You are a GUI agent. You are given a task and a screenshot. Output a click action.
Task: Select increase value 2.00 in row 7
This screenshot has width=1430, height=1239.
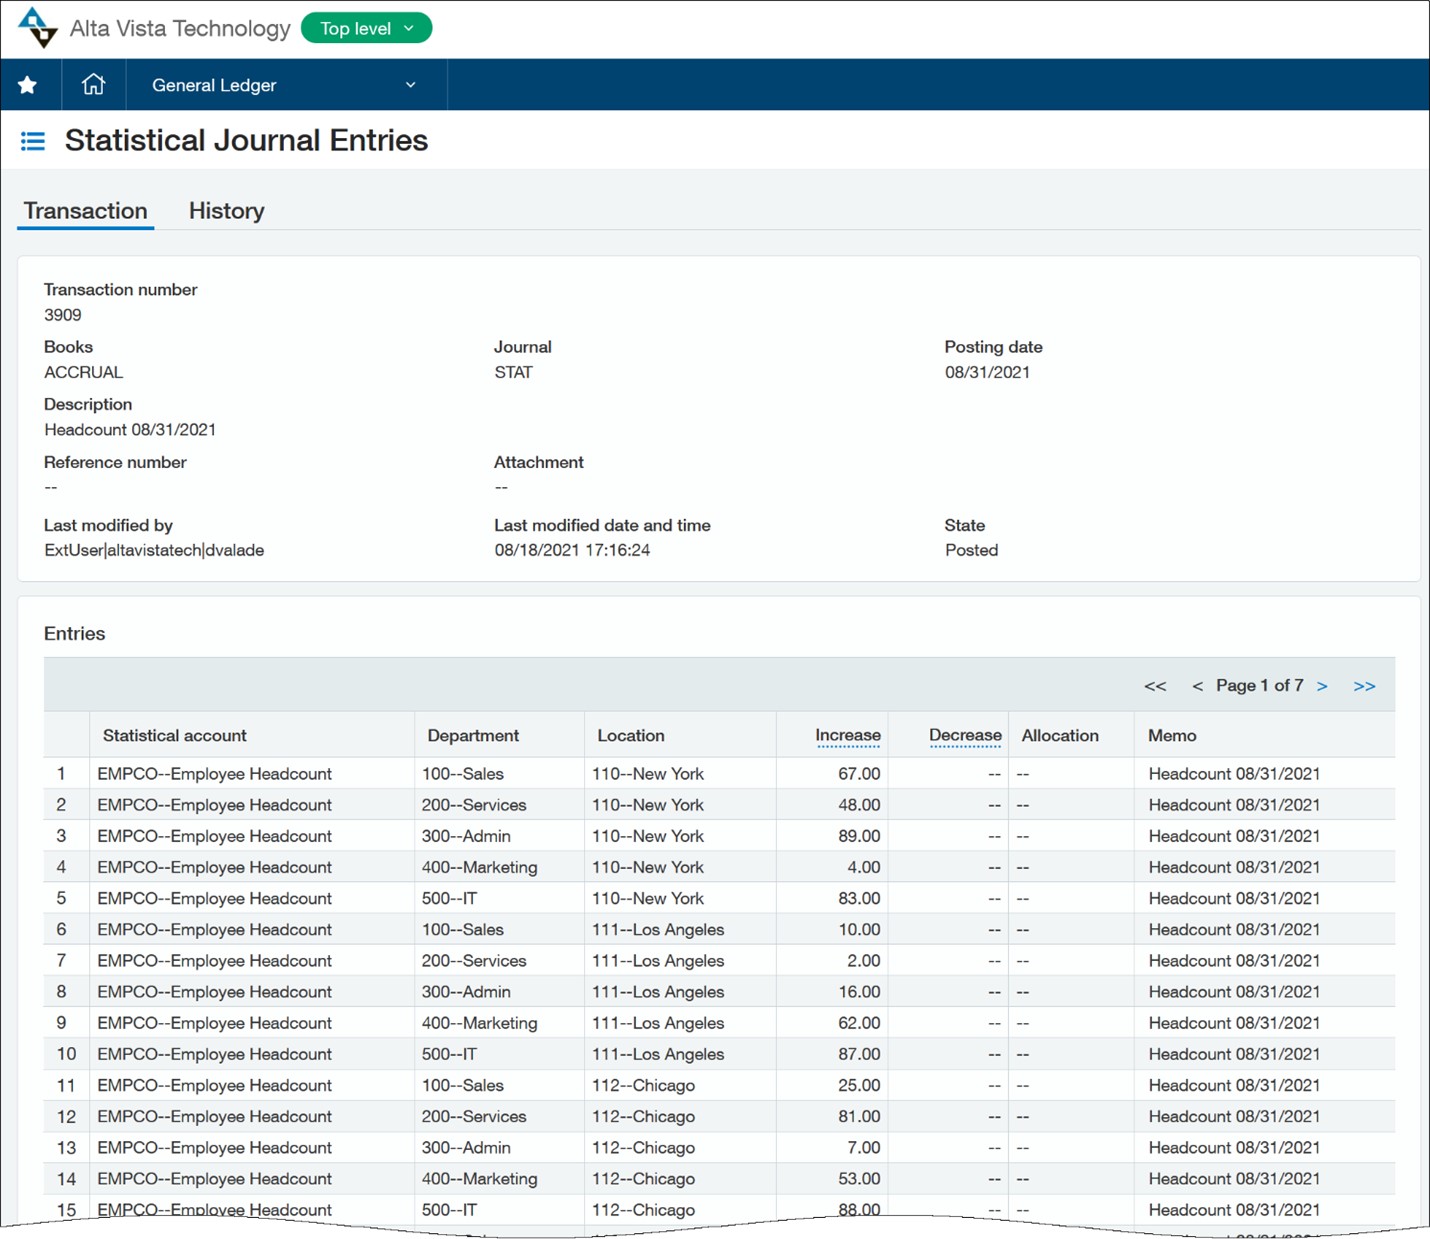pos(864,961)
